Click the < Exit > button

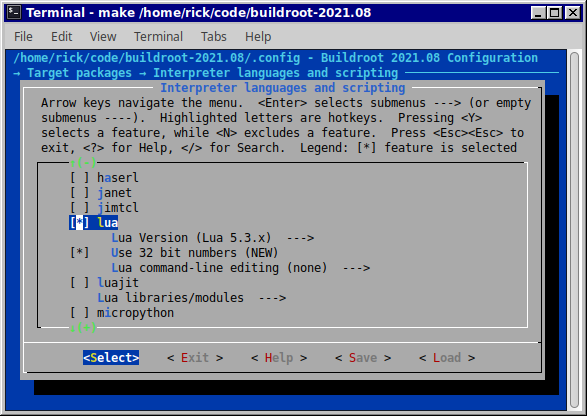tap(195, 358)
